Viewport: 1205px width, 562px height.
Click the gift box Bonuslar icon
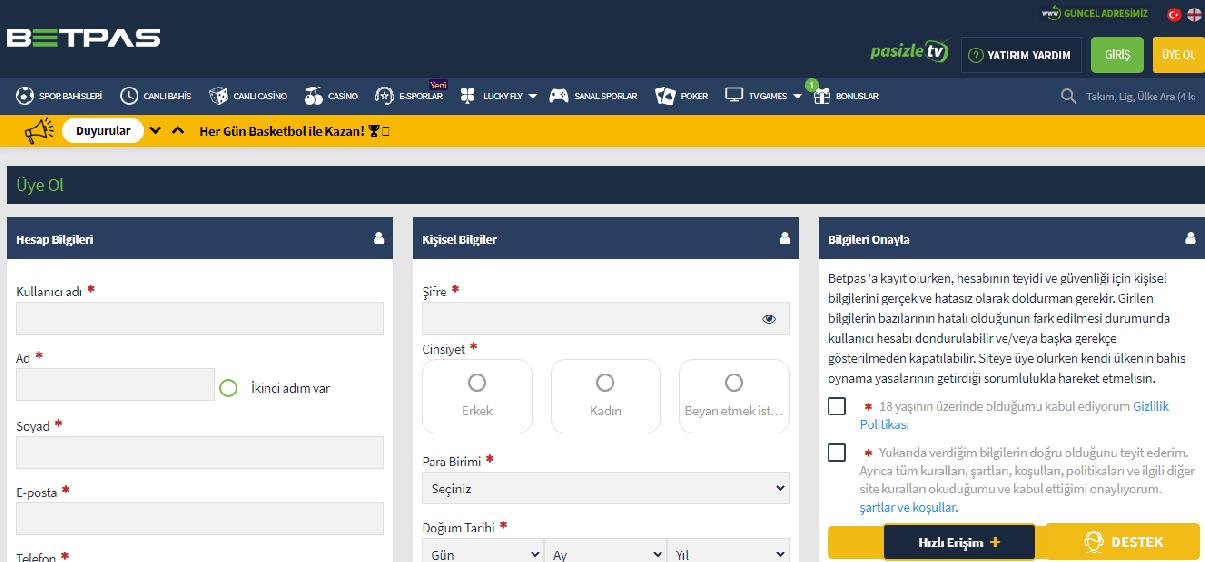(821, 96)
